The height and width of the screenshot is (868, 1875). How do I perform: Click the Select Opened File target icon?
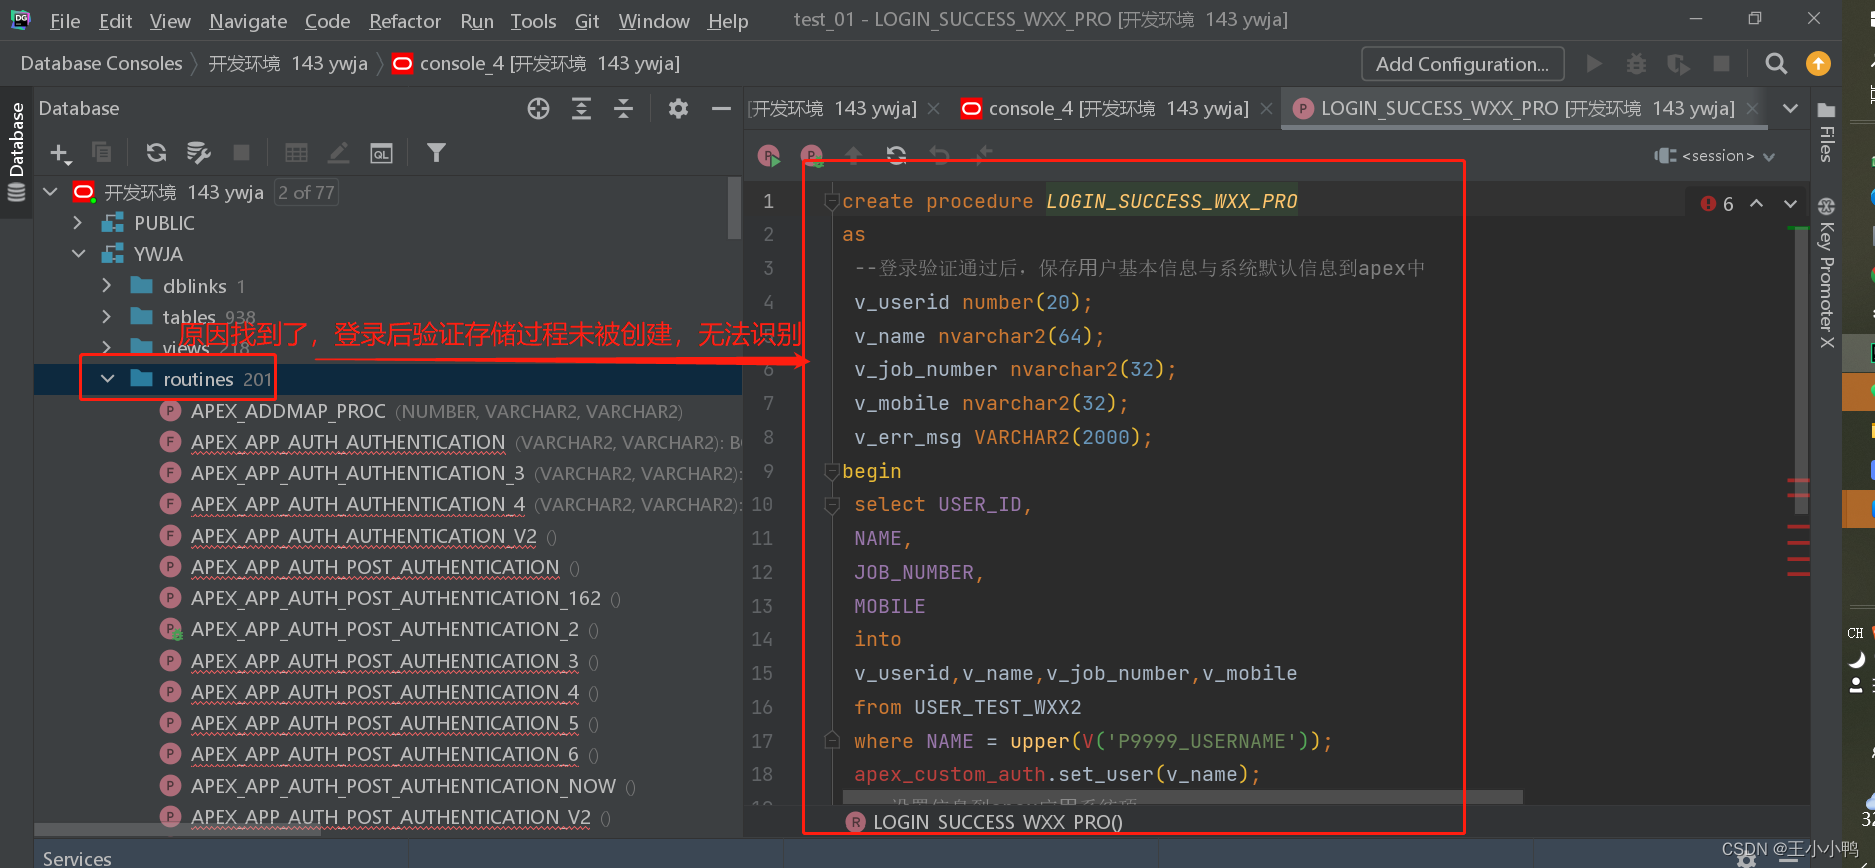tap(538, 109)
